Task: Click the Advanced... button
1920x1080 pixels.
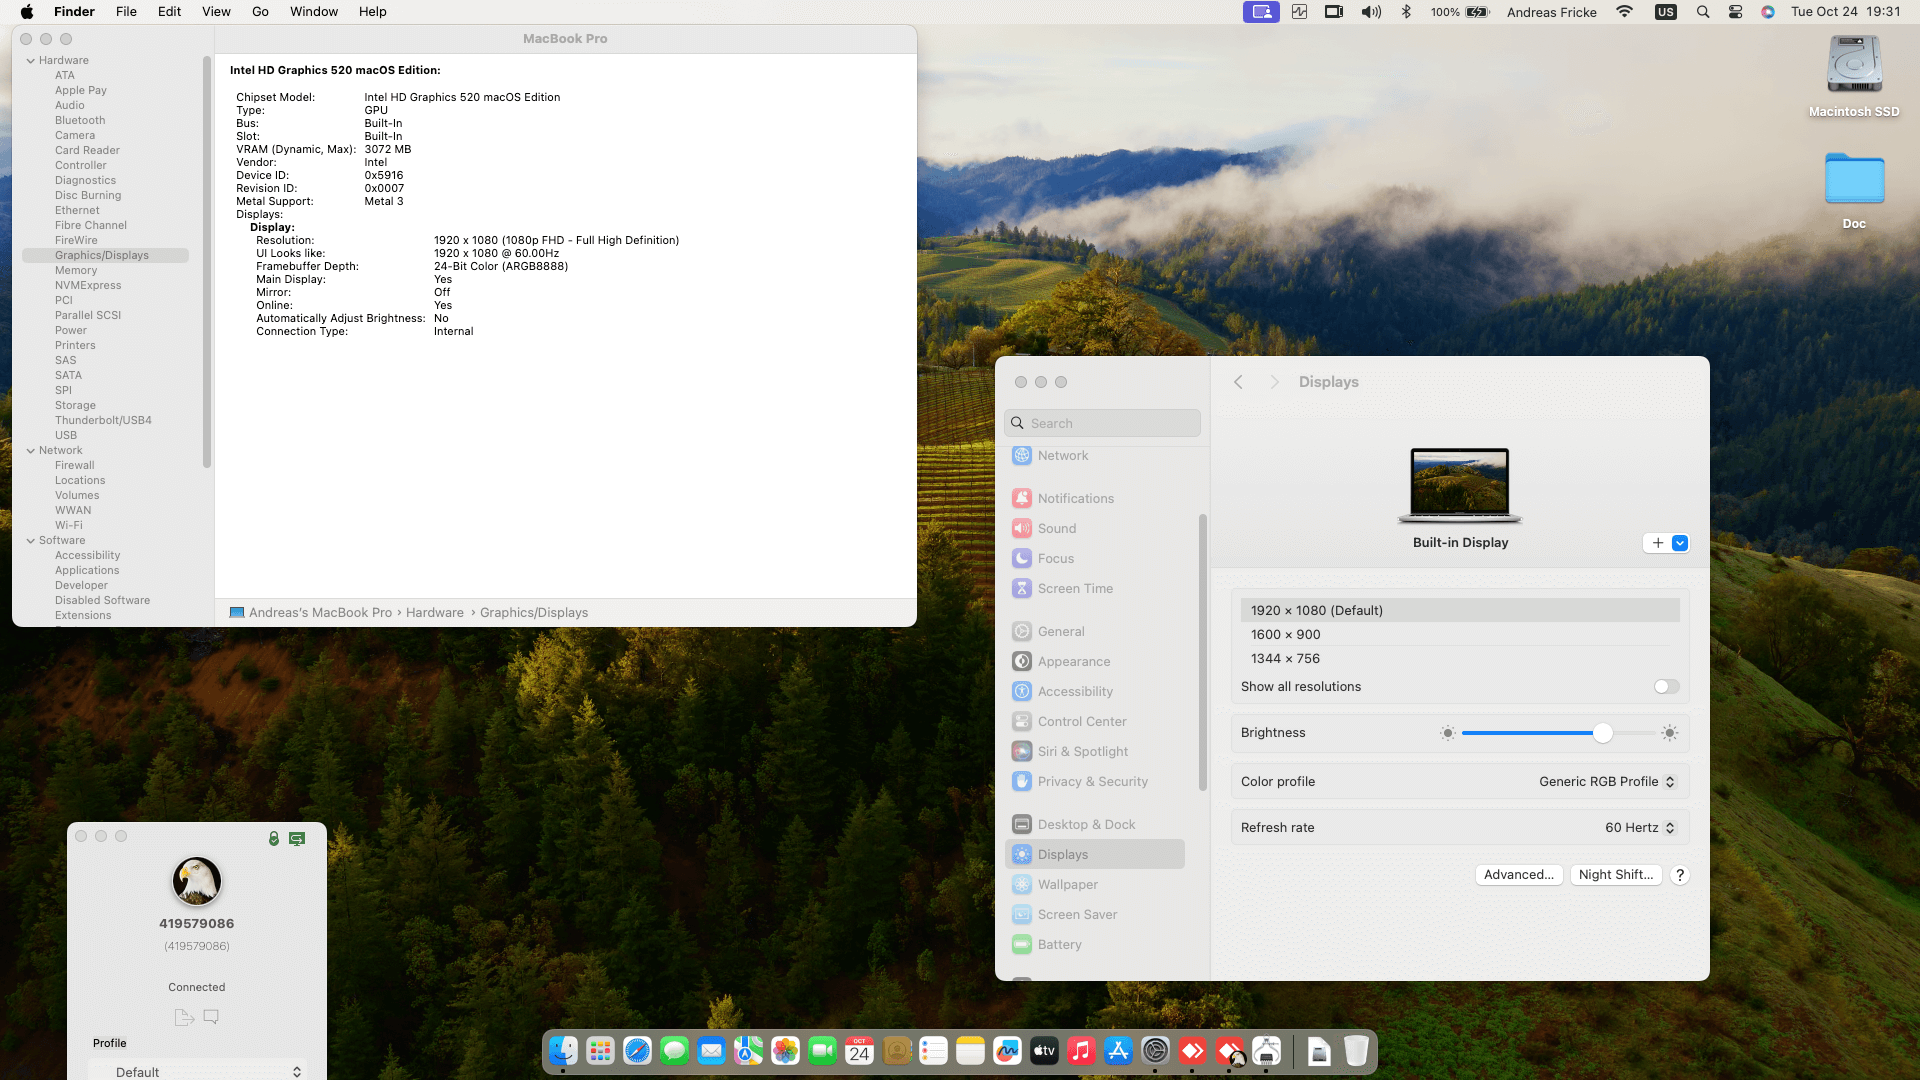Action: click(1518, 875)
